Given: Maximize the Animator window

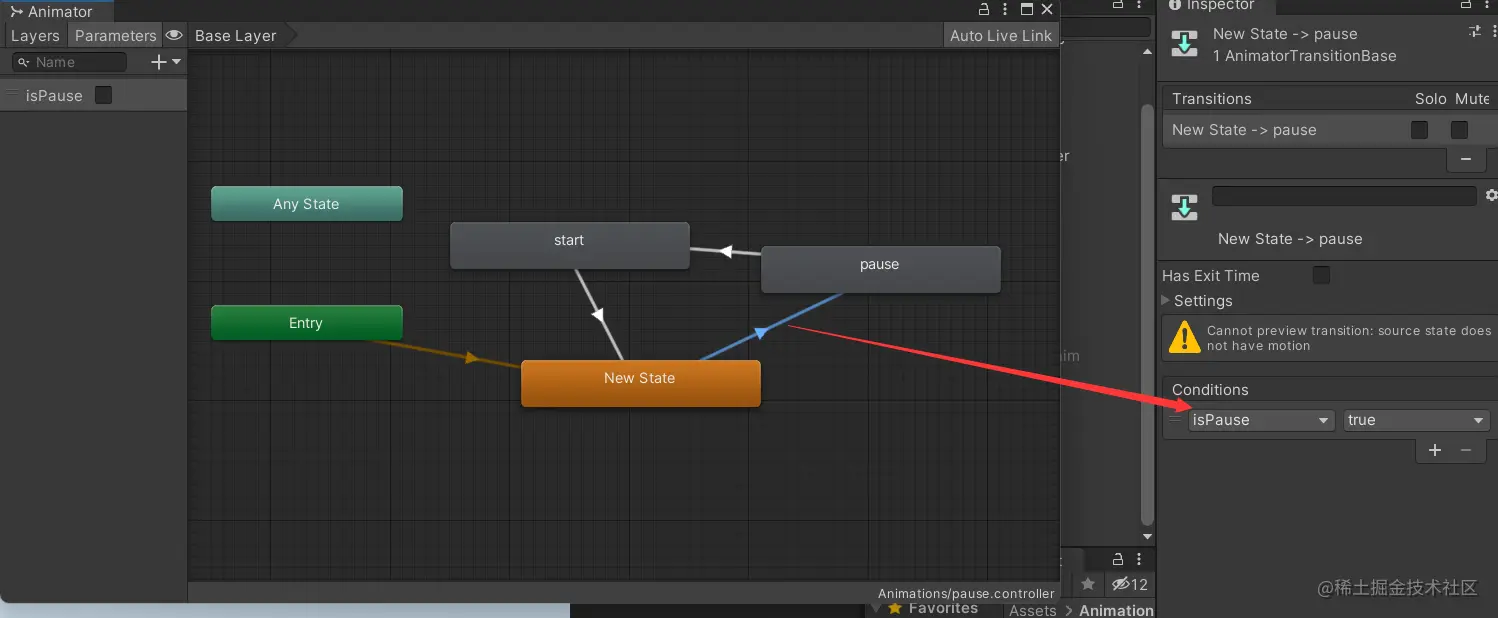Looking at the screenshot, I should [x=1026, y=9].
